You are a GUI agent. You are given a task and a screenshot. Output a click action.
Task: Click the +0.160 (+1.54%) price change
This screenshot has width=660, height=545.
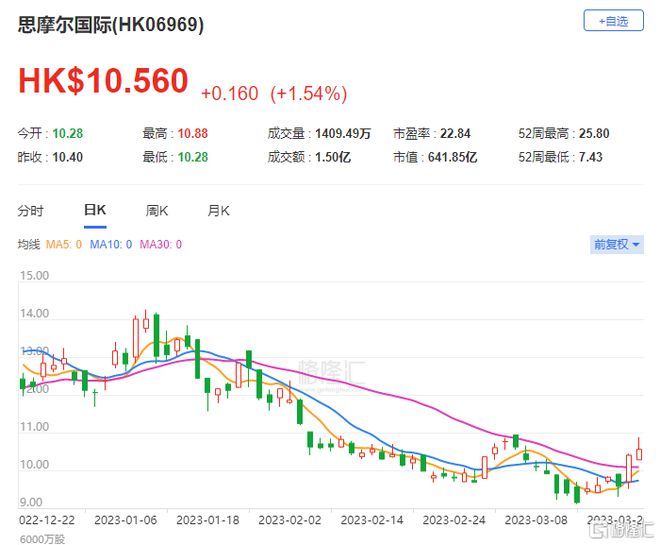(x=274, y=93)
